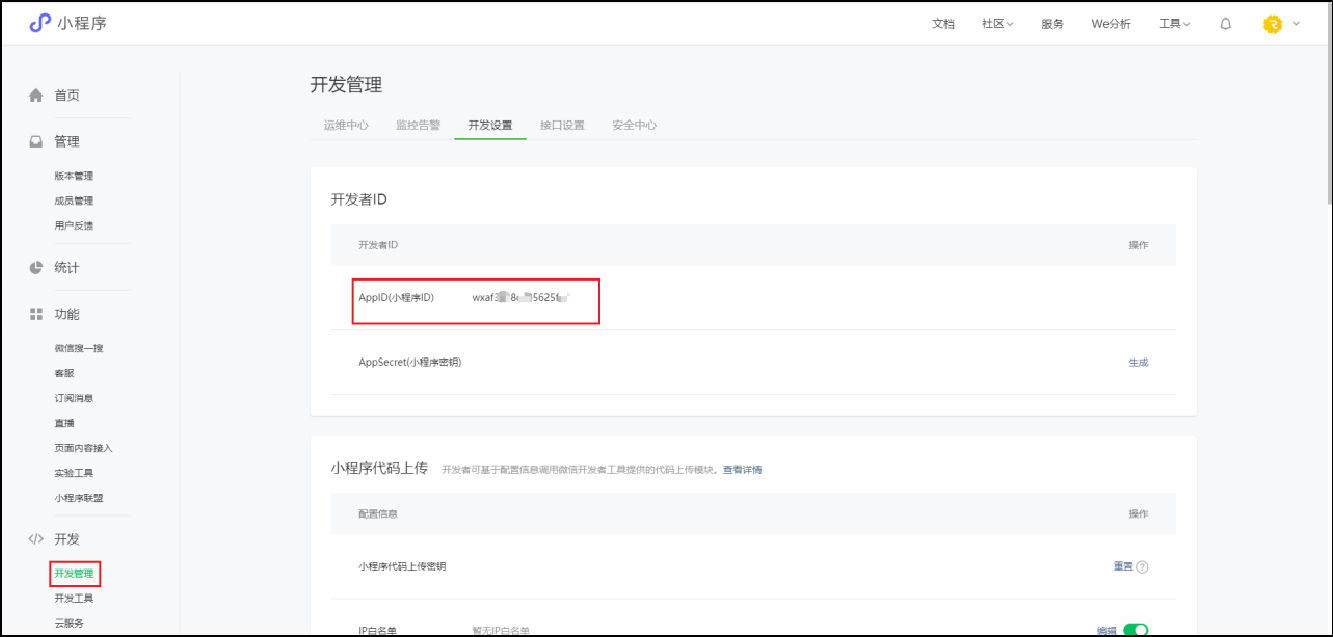
Task: Open the account dropdown arrow beside avatar
Action: click(1297, 24)
